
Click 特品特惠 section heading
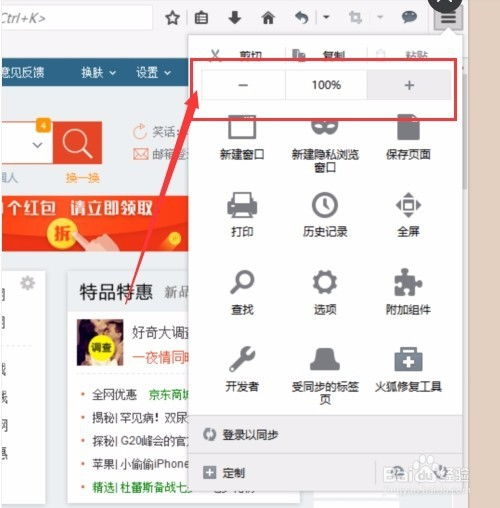116,292
